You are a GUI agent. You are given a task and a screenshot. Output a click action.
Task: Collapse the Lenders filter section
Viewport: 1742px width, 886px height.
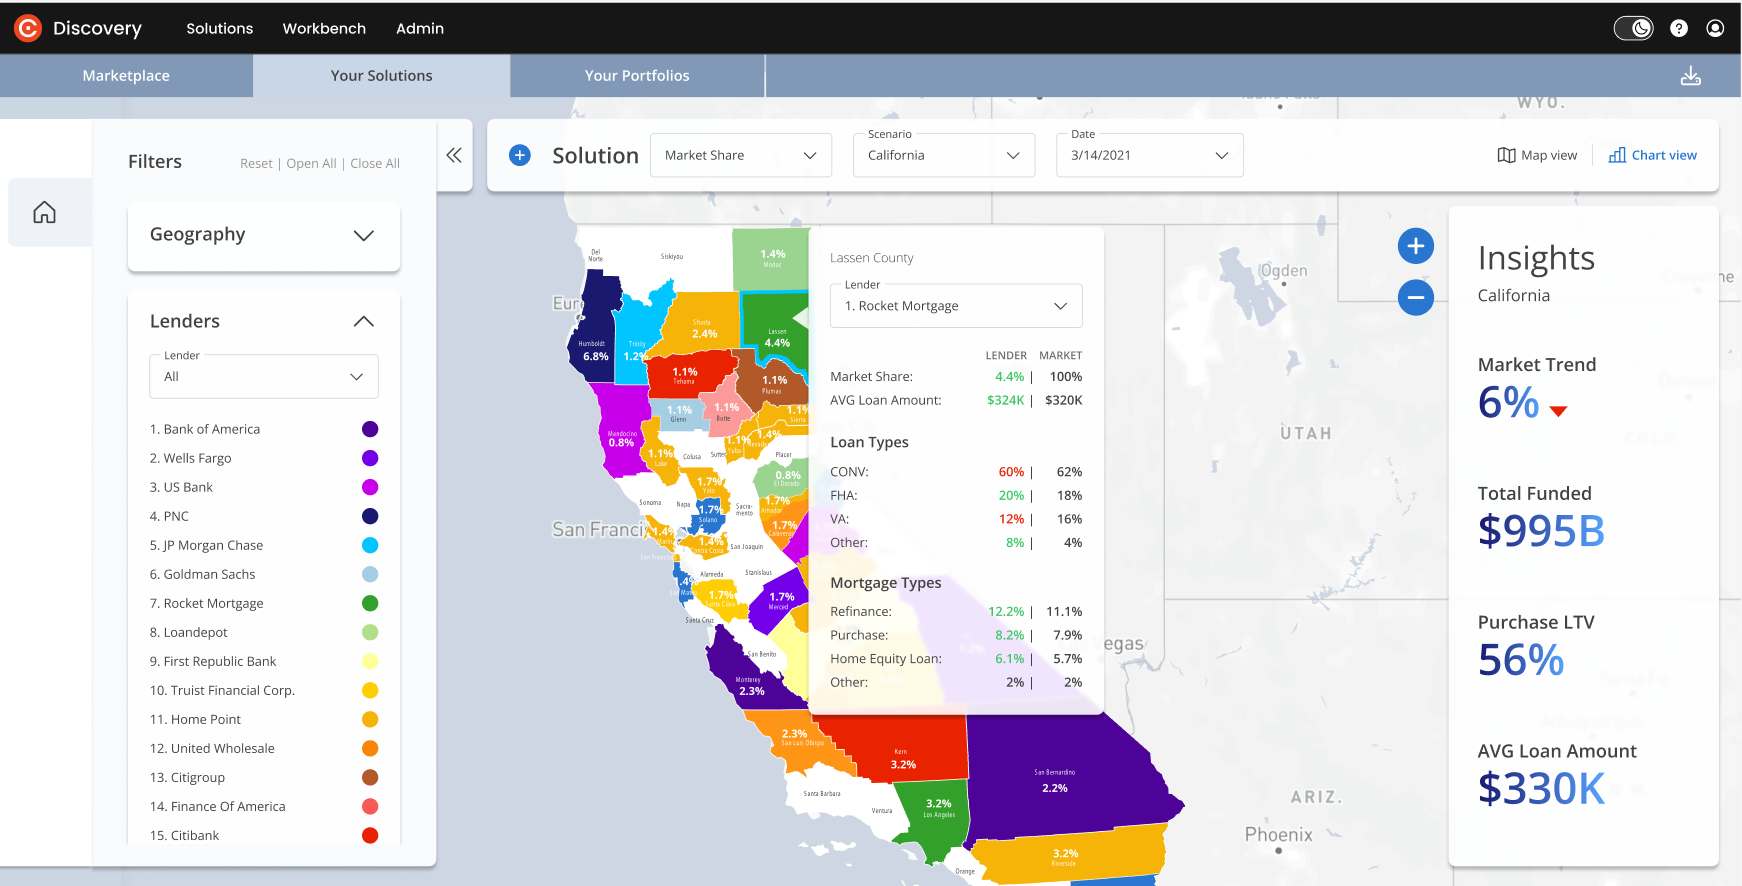pos(364,321)
